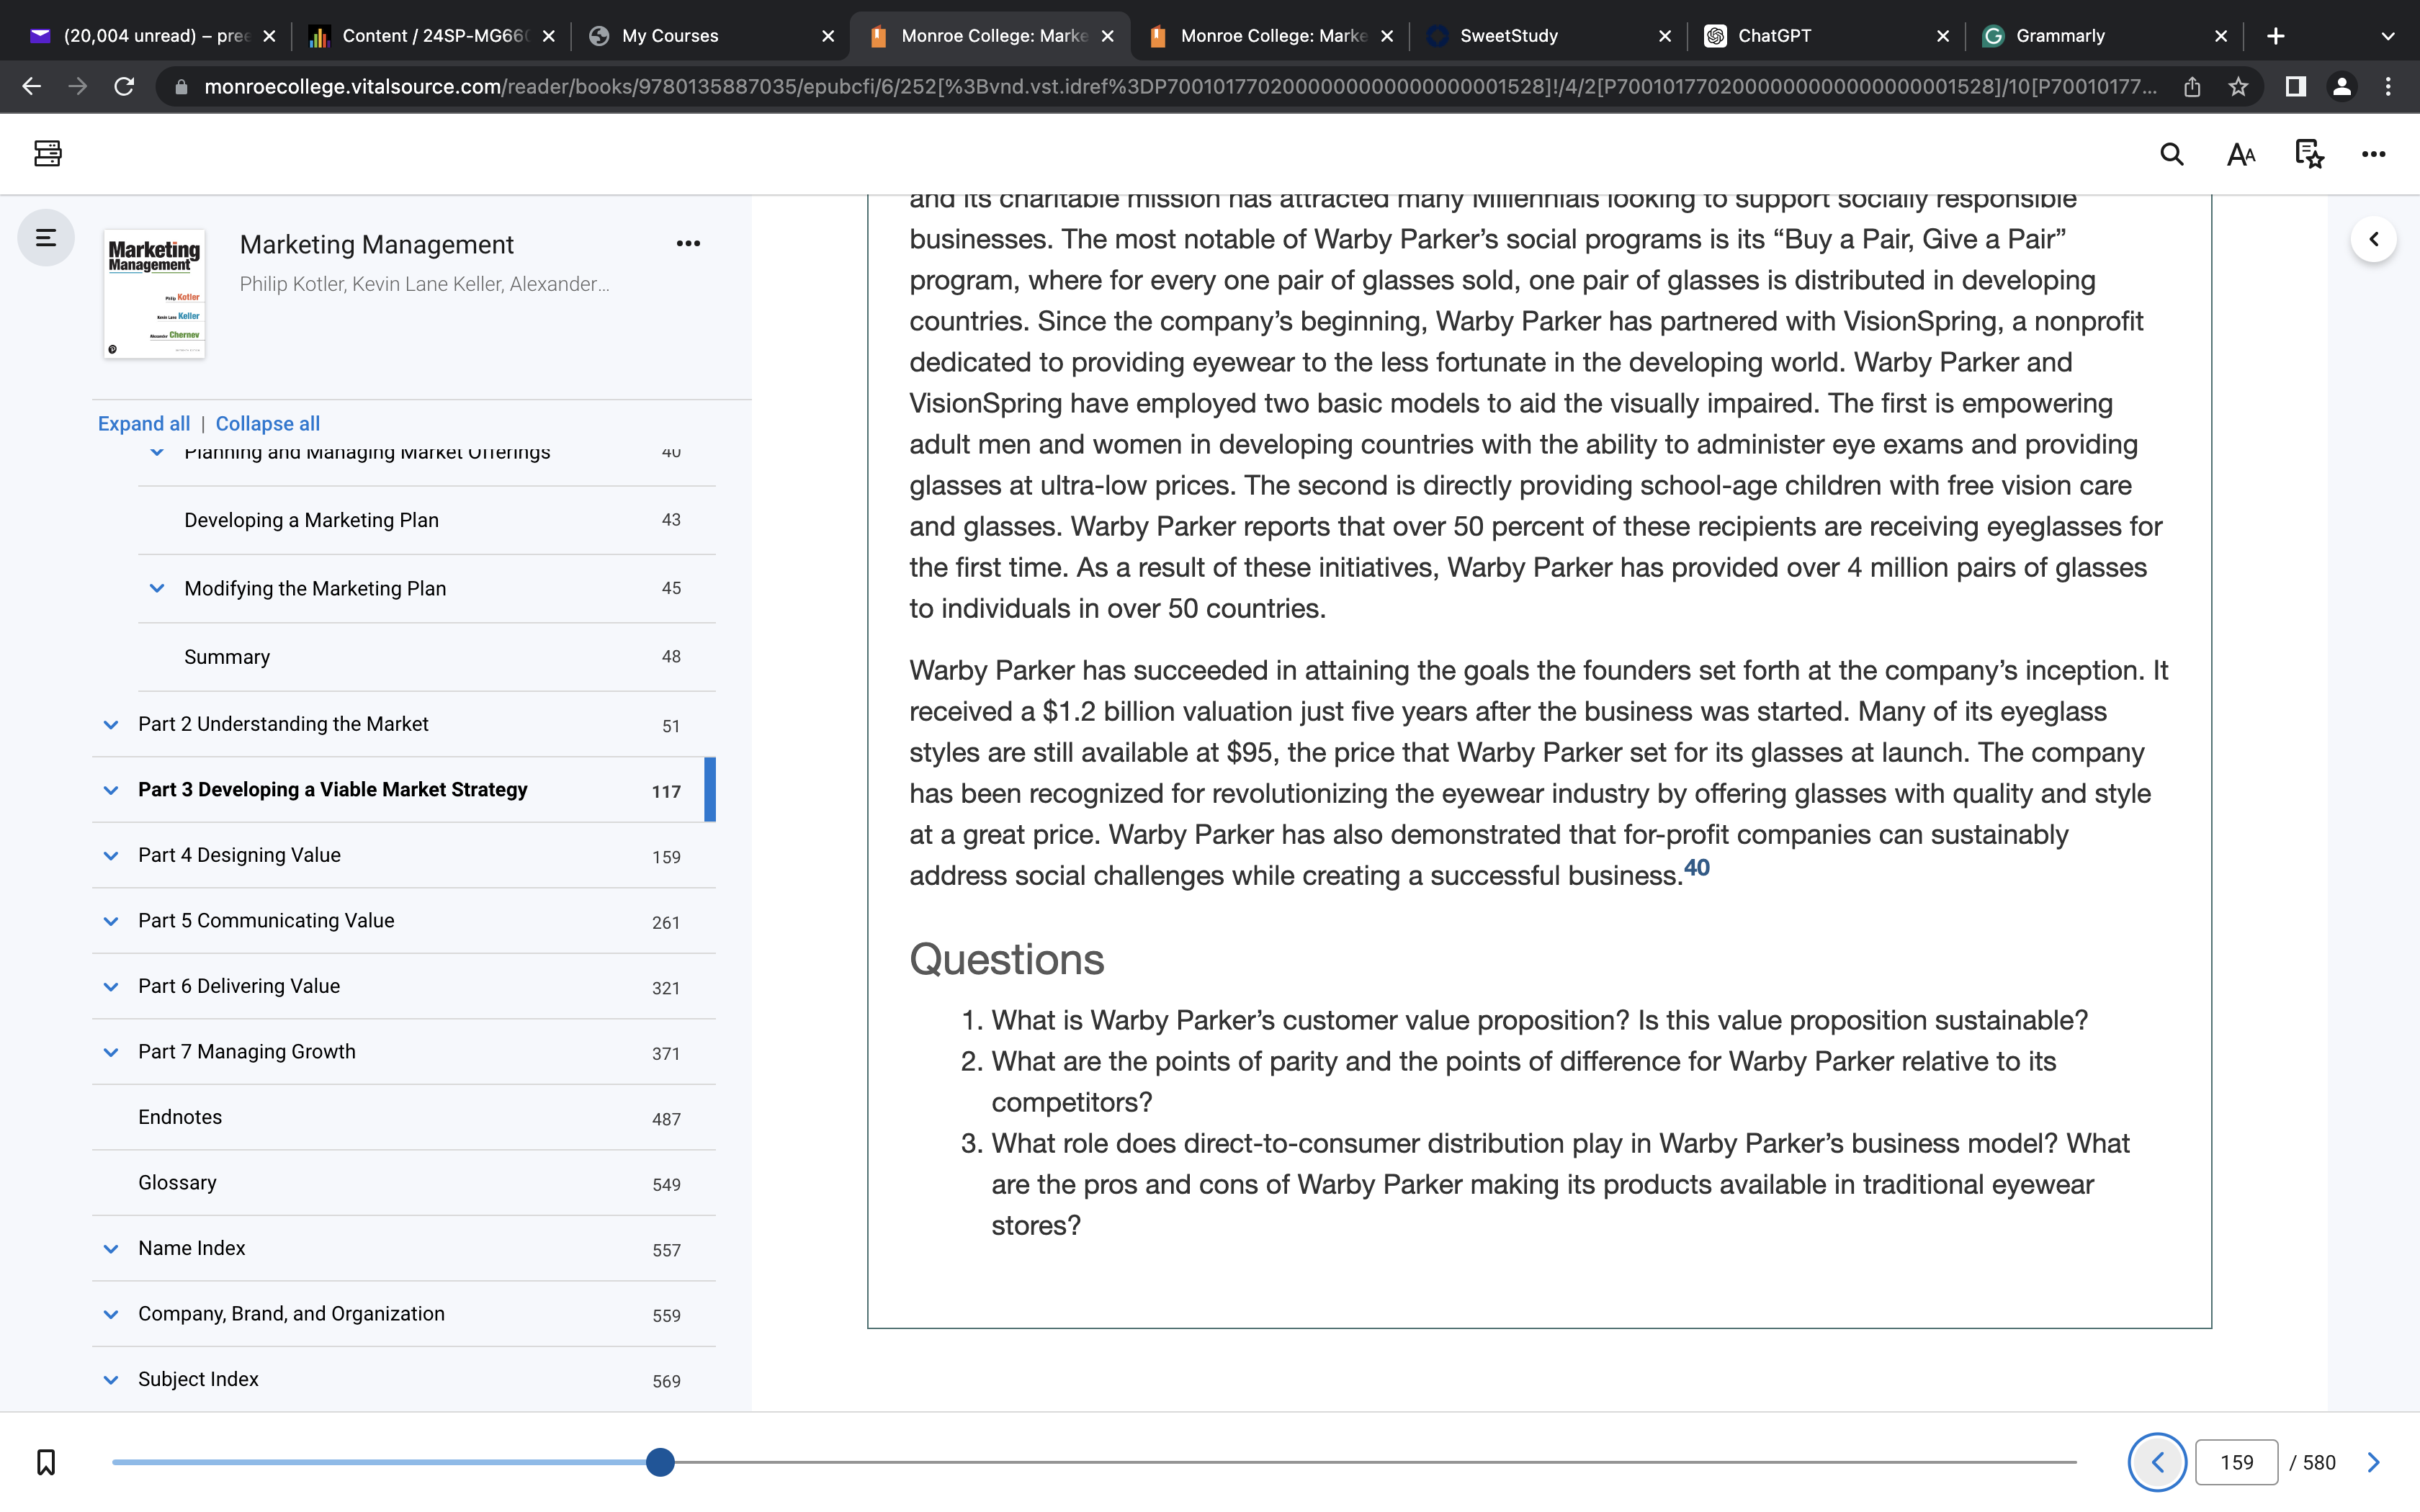
Task: Open text size settings (AA icon)
Action: click(x=2240, y=154)
